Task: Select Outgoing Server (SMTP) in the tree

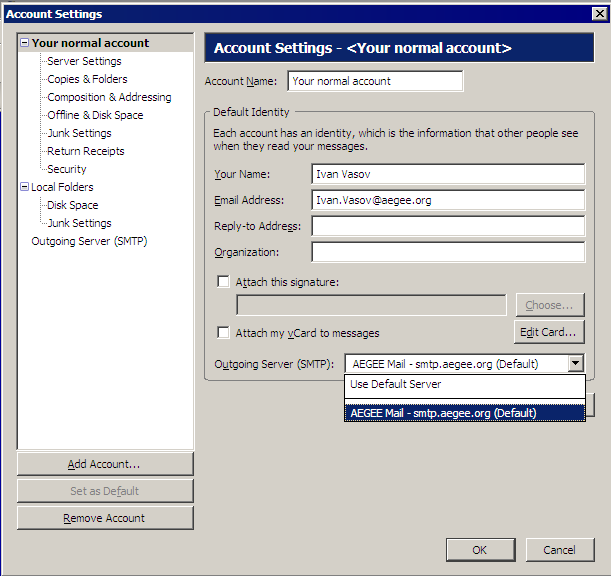Action: [x=89, y=241]
